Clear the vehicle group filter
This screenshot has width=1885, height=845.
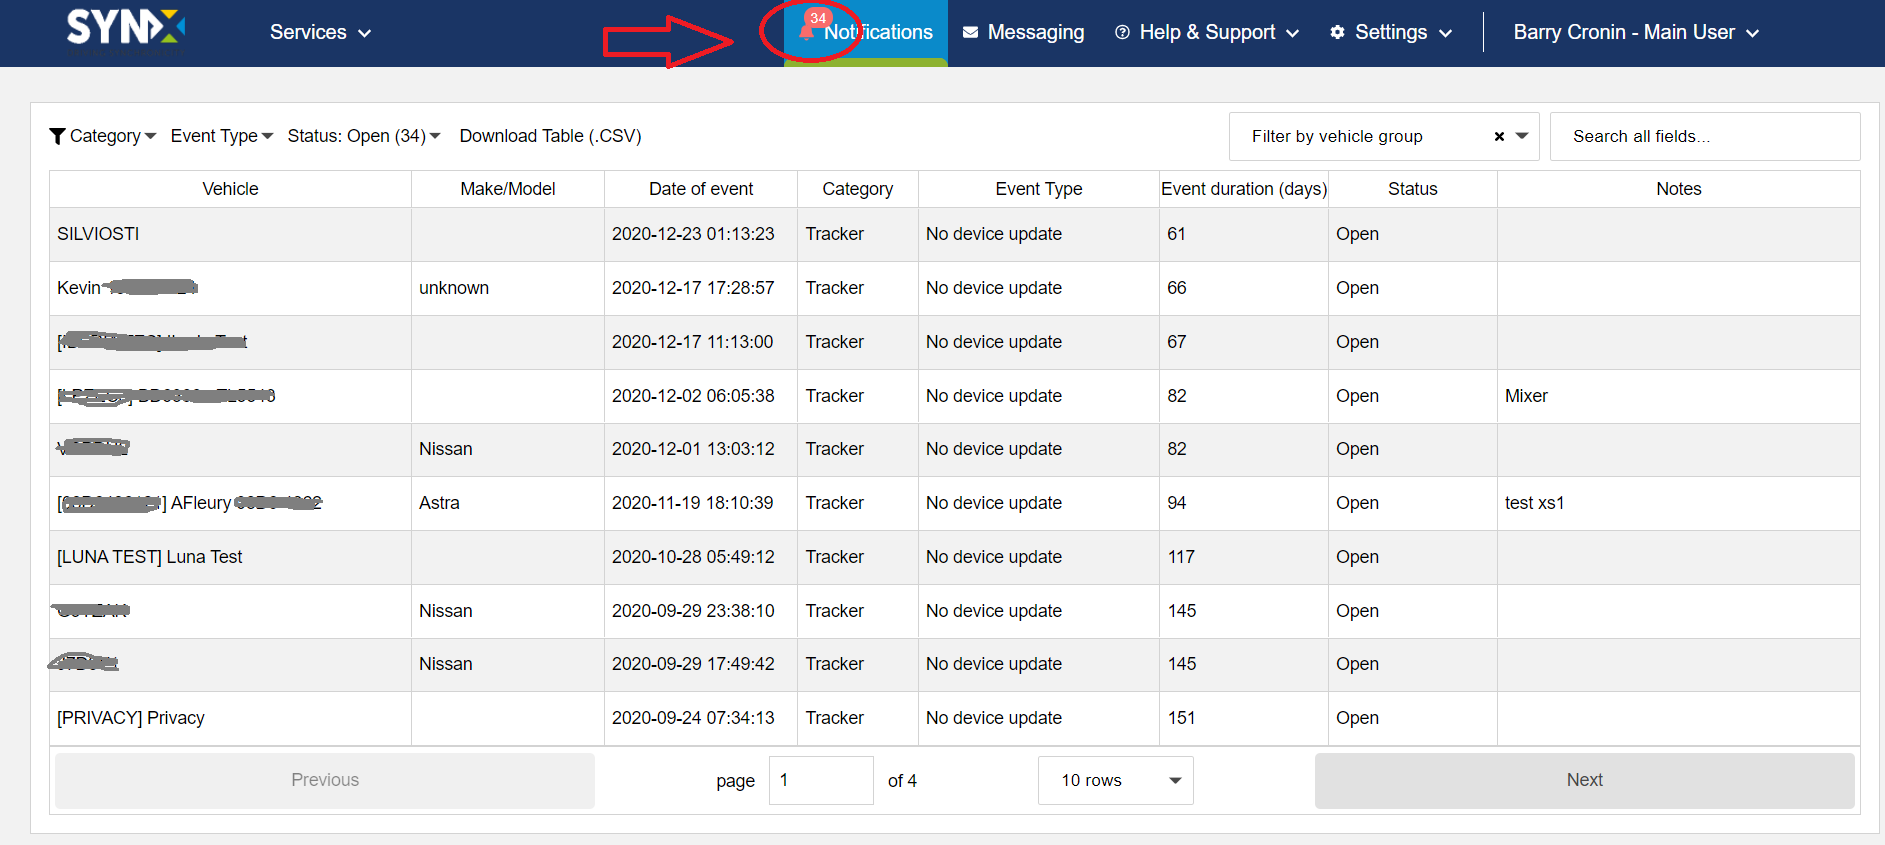tap(1499, 137)
